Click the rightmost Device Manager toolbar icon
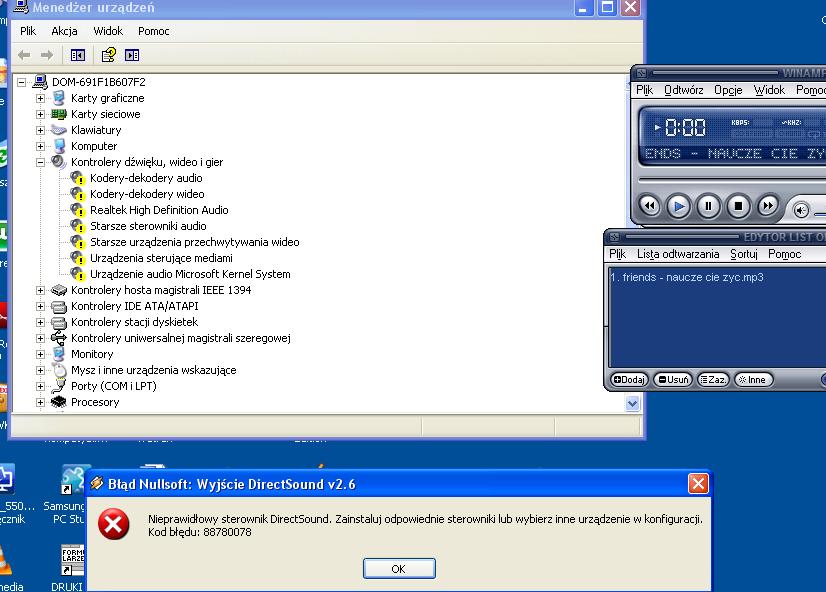The width and height of the screenshot is (826, 592). (132, 55)
